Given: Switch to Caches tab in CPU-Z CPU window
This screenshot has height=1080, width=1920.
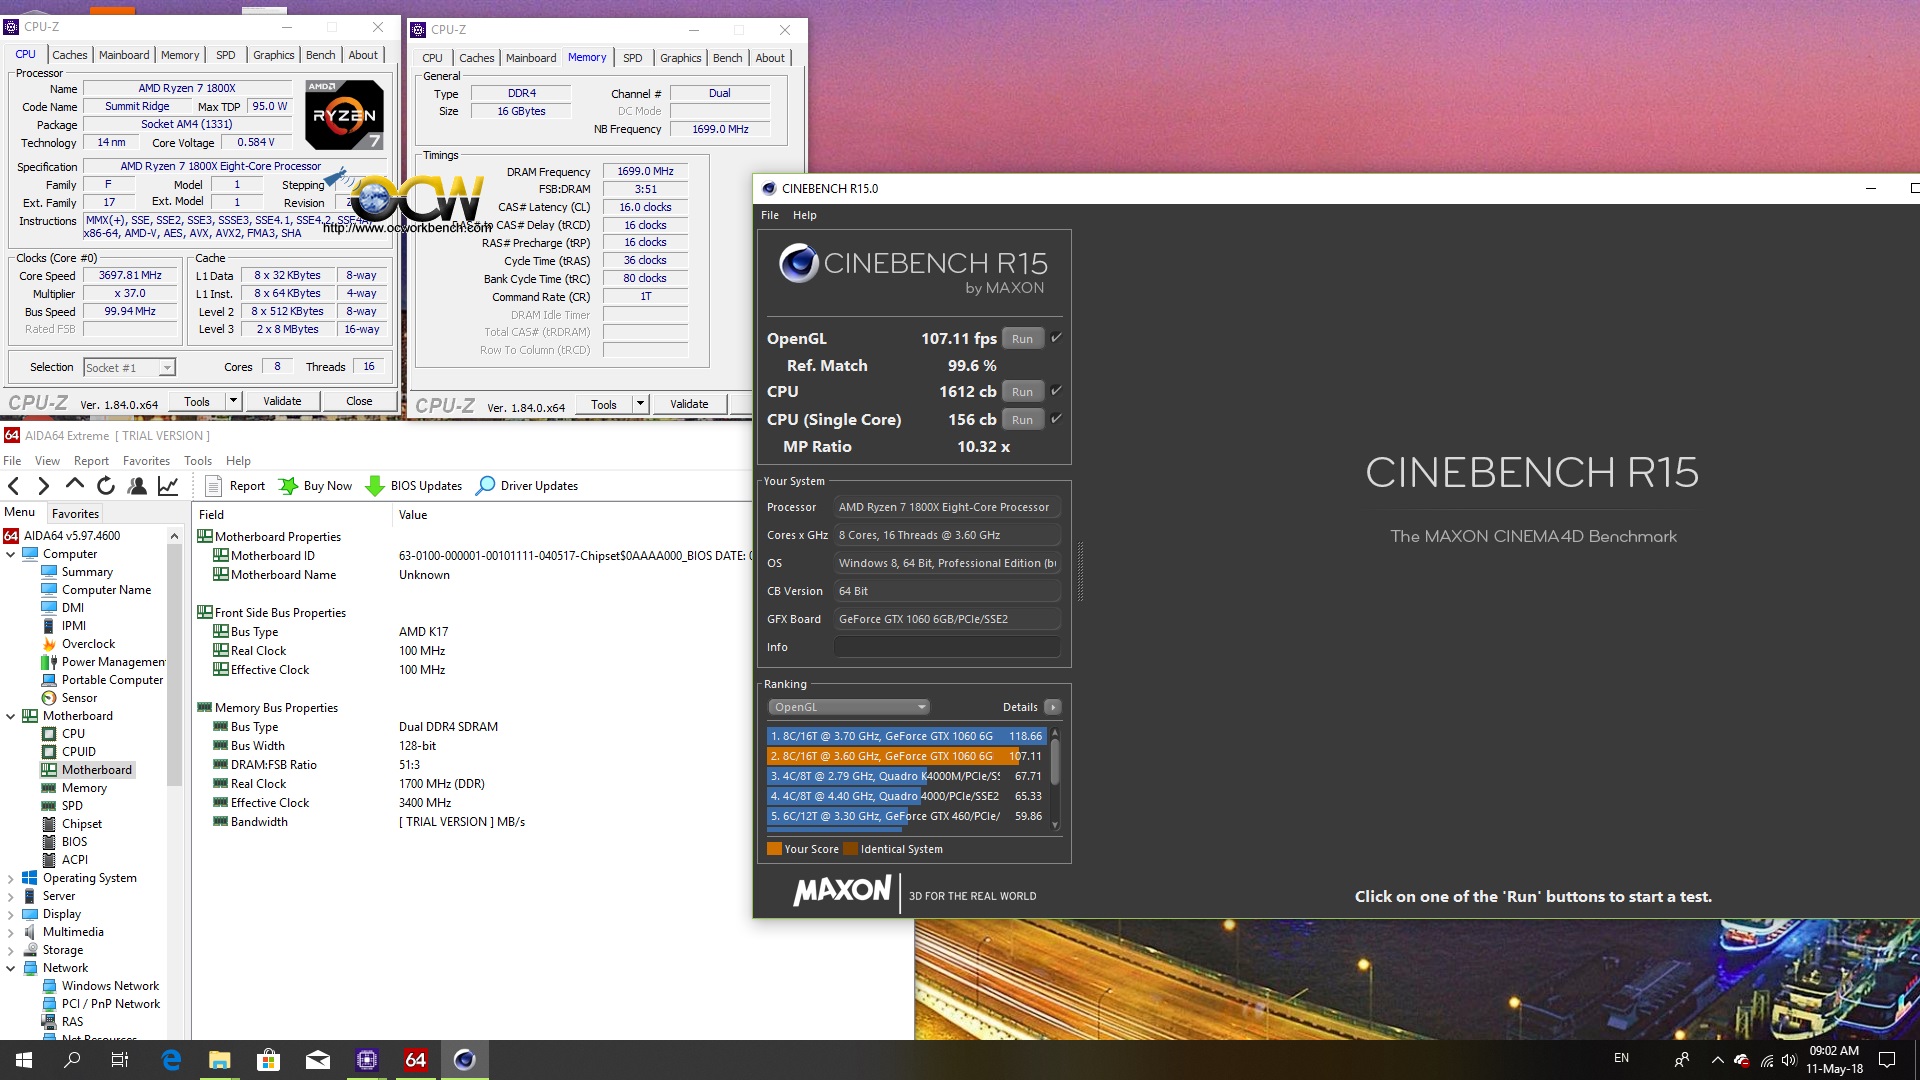Looking at the screenshot, I should [70, 55].
